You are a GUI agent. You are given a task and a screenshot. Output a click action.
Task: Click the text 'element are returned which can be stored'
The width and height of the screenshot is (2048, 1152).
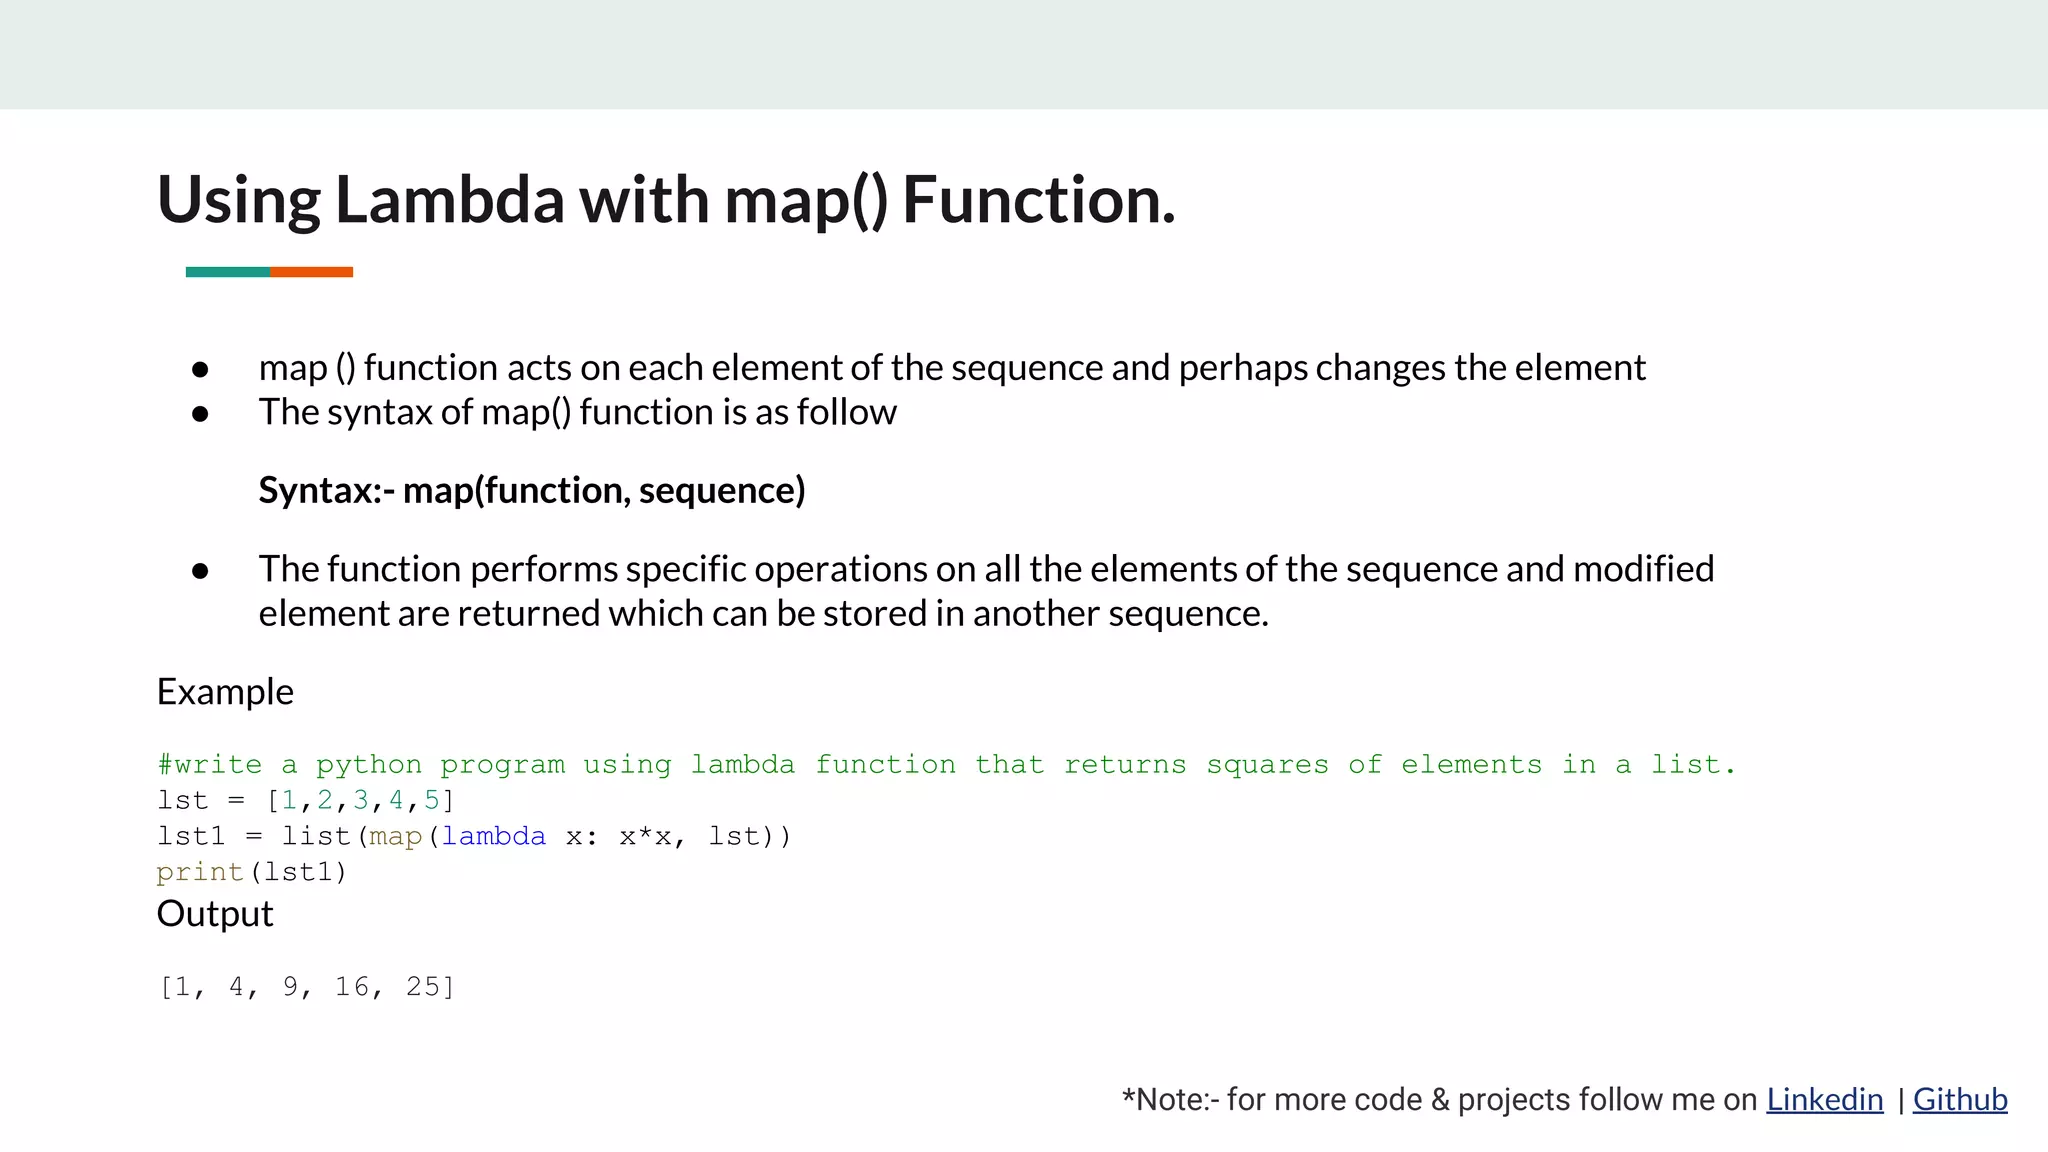(763, 613)
